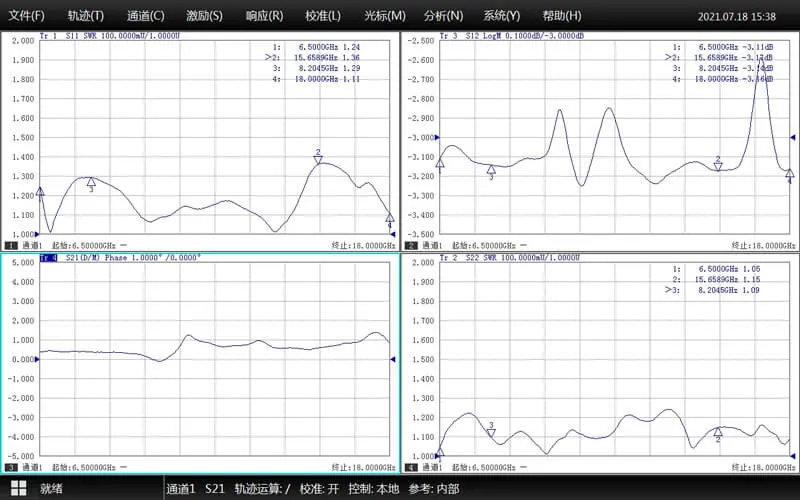Image resolution: width=800 pixels, height=500 pixels.
Task: Select marker 3 on the S11 trace
Action: click(x=91, y=182)
